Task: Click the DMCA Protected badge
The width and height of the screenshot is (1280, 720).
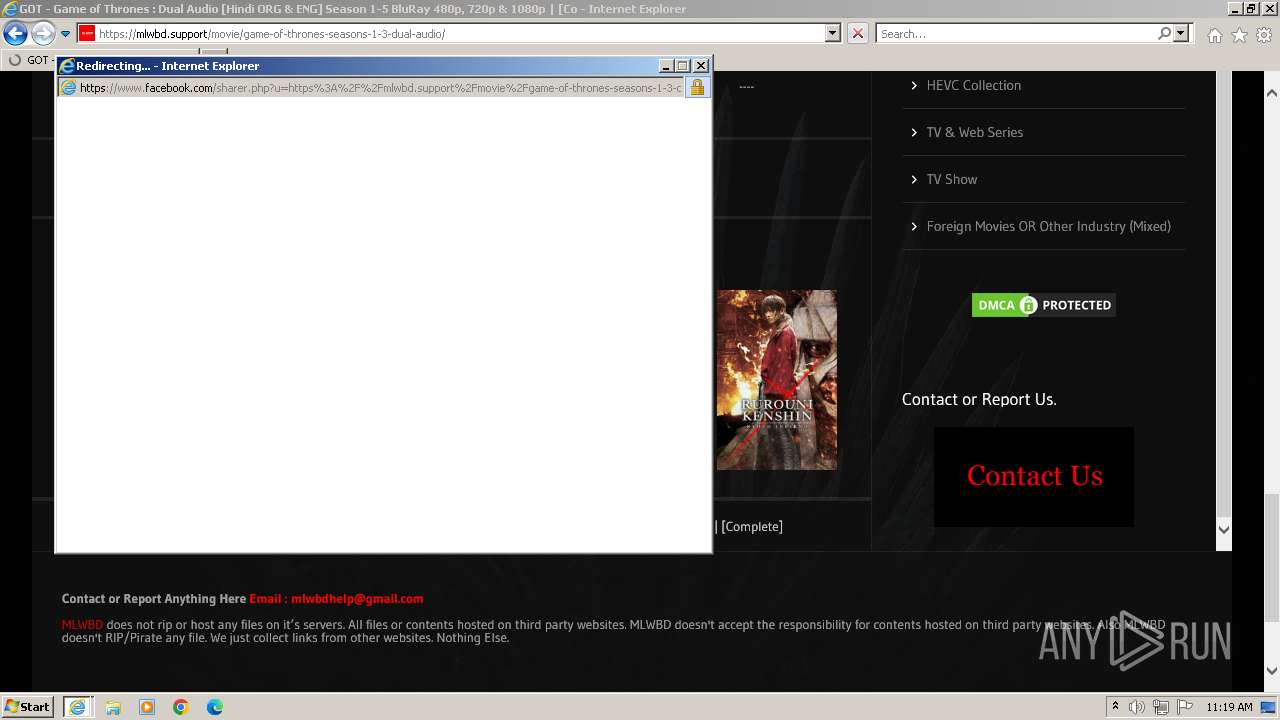Action: (x=1043, y=305)
